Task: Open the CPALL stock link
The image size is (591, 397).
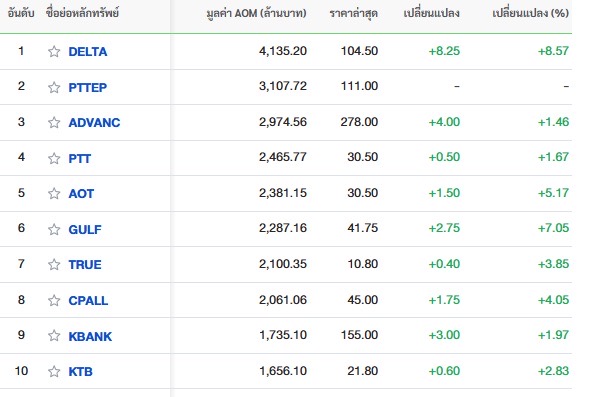Action: tap(88, 300)
